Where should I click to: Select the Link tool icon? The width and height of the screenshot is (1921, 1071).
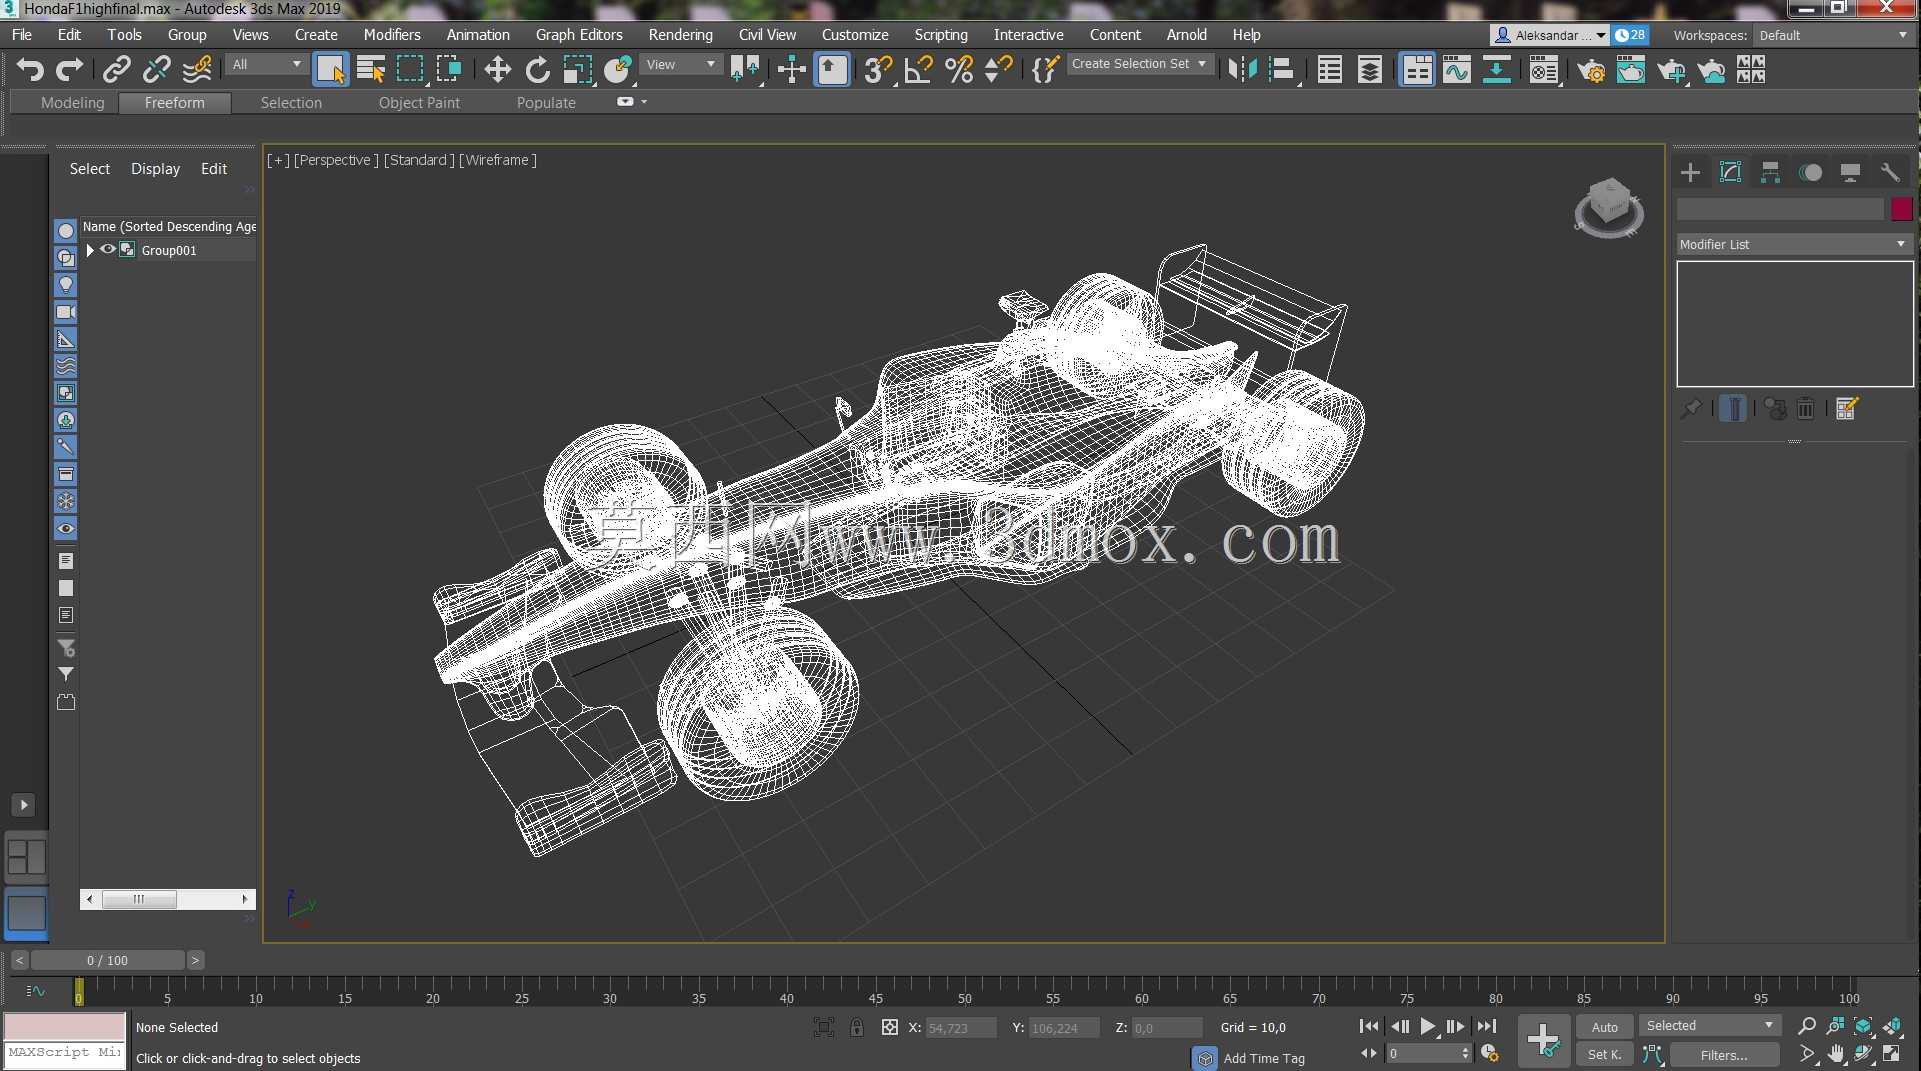[x=117, y=70]
